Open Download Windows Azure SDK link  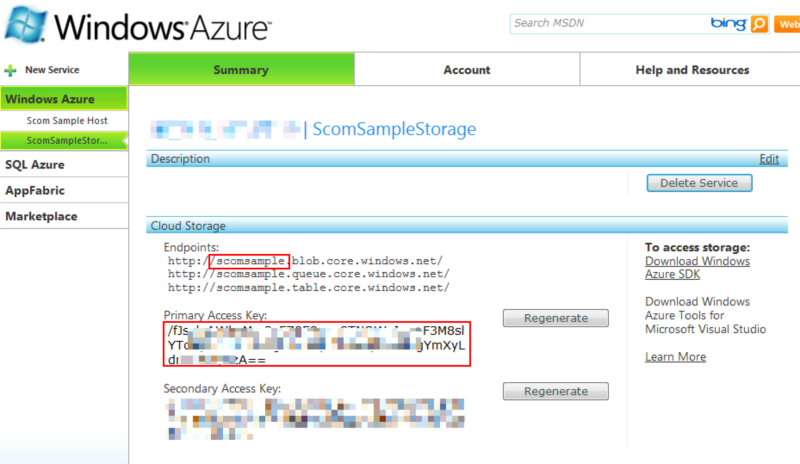[x=697, y=267]
